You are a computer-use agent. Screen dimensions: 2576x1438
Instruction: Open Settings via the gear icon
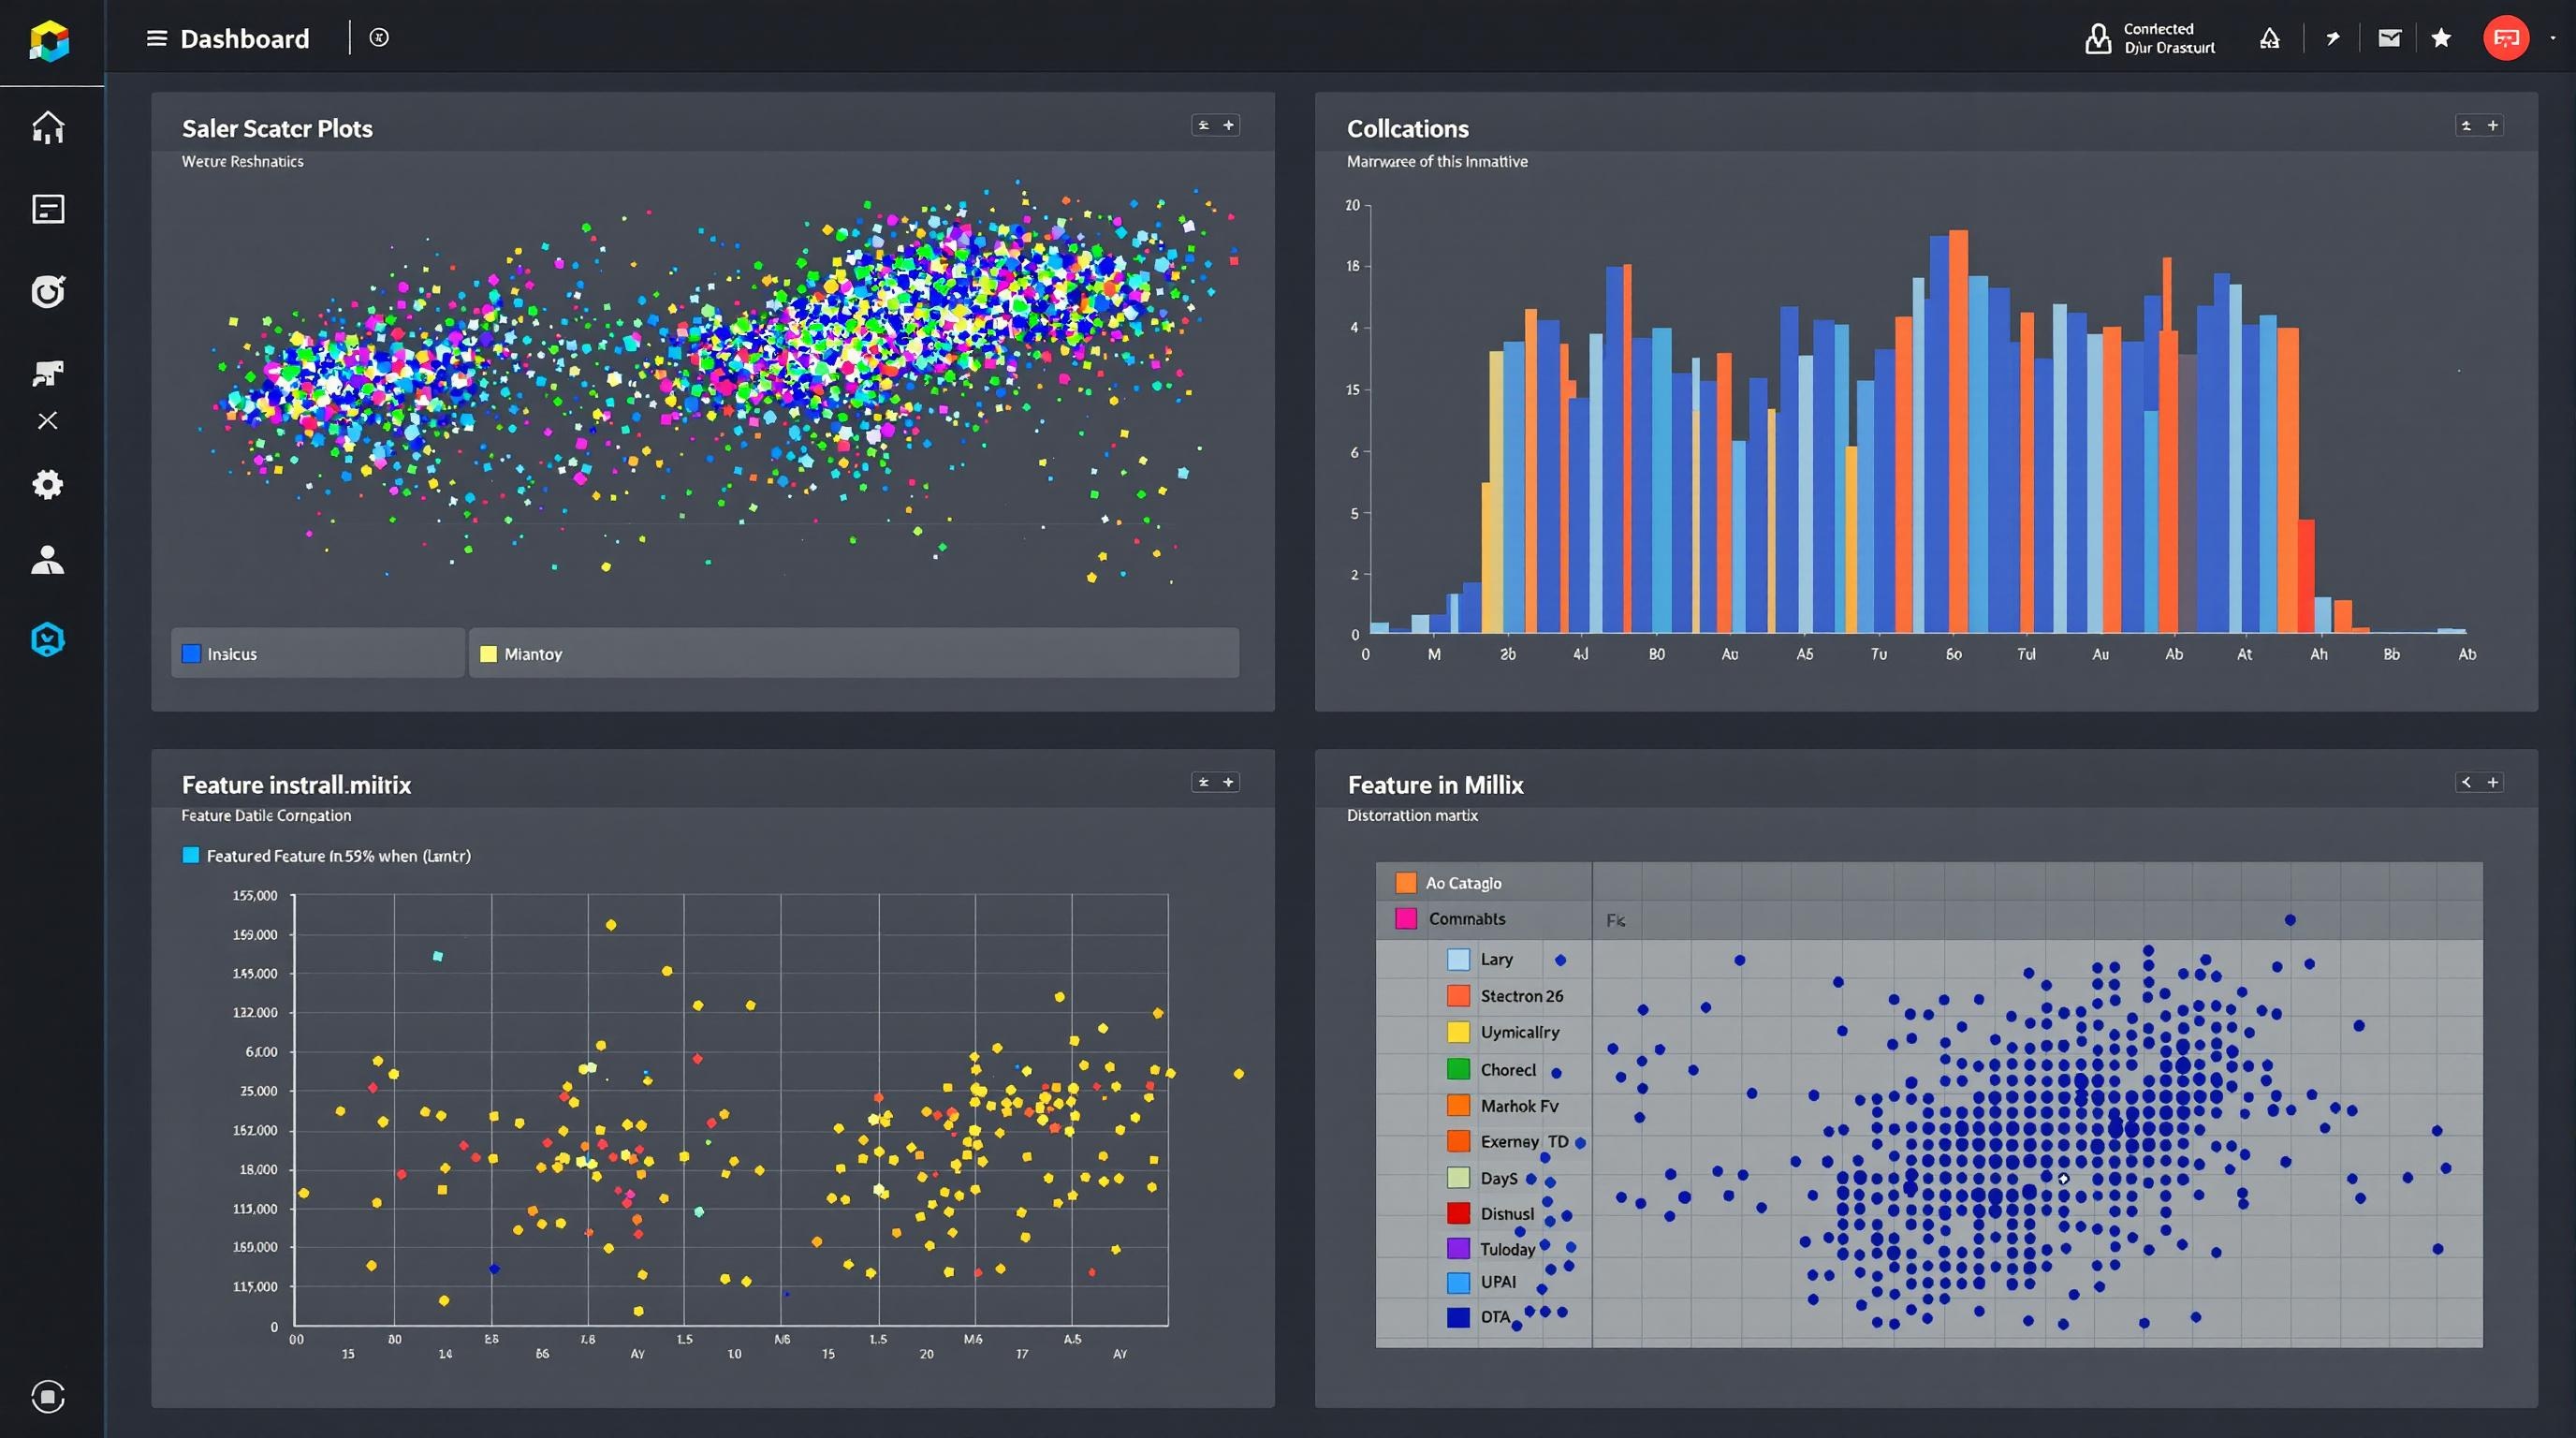47,484
